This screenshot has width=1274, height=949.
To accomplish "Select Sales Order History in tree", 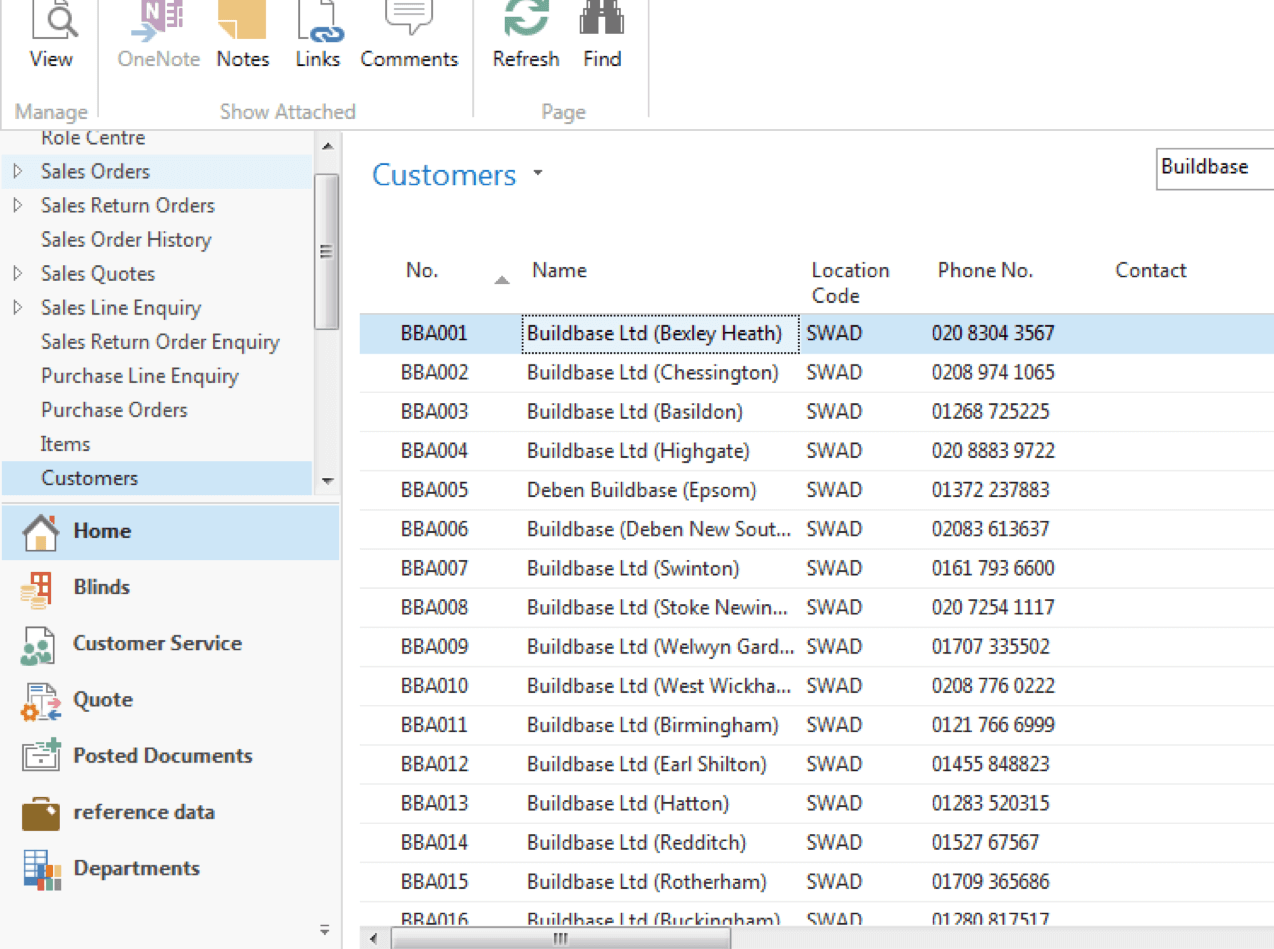I will pos(126,240).
